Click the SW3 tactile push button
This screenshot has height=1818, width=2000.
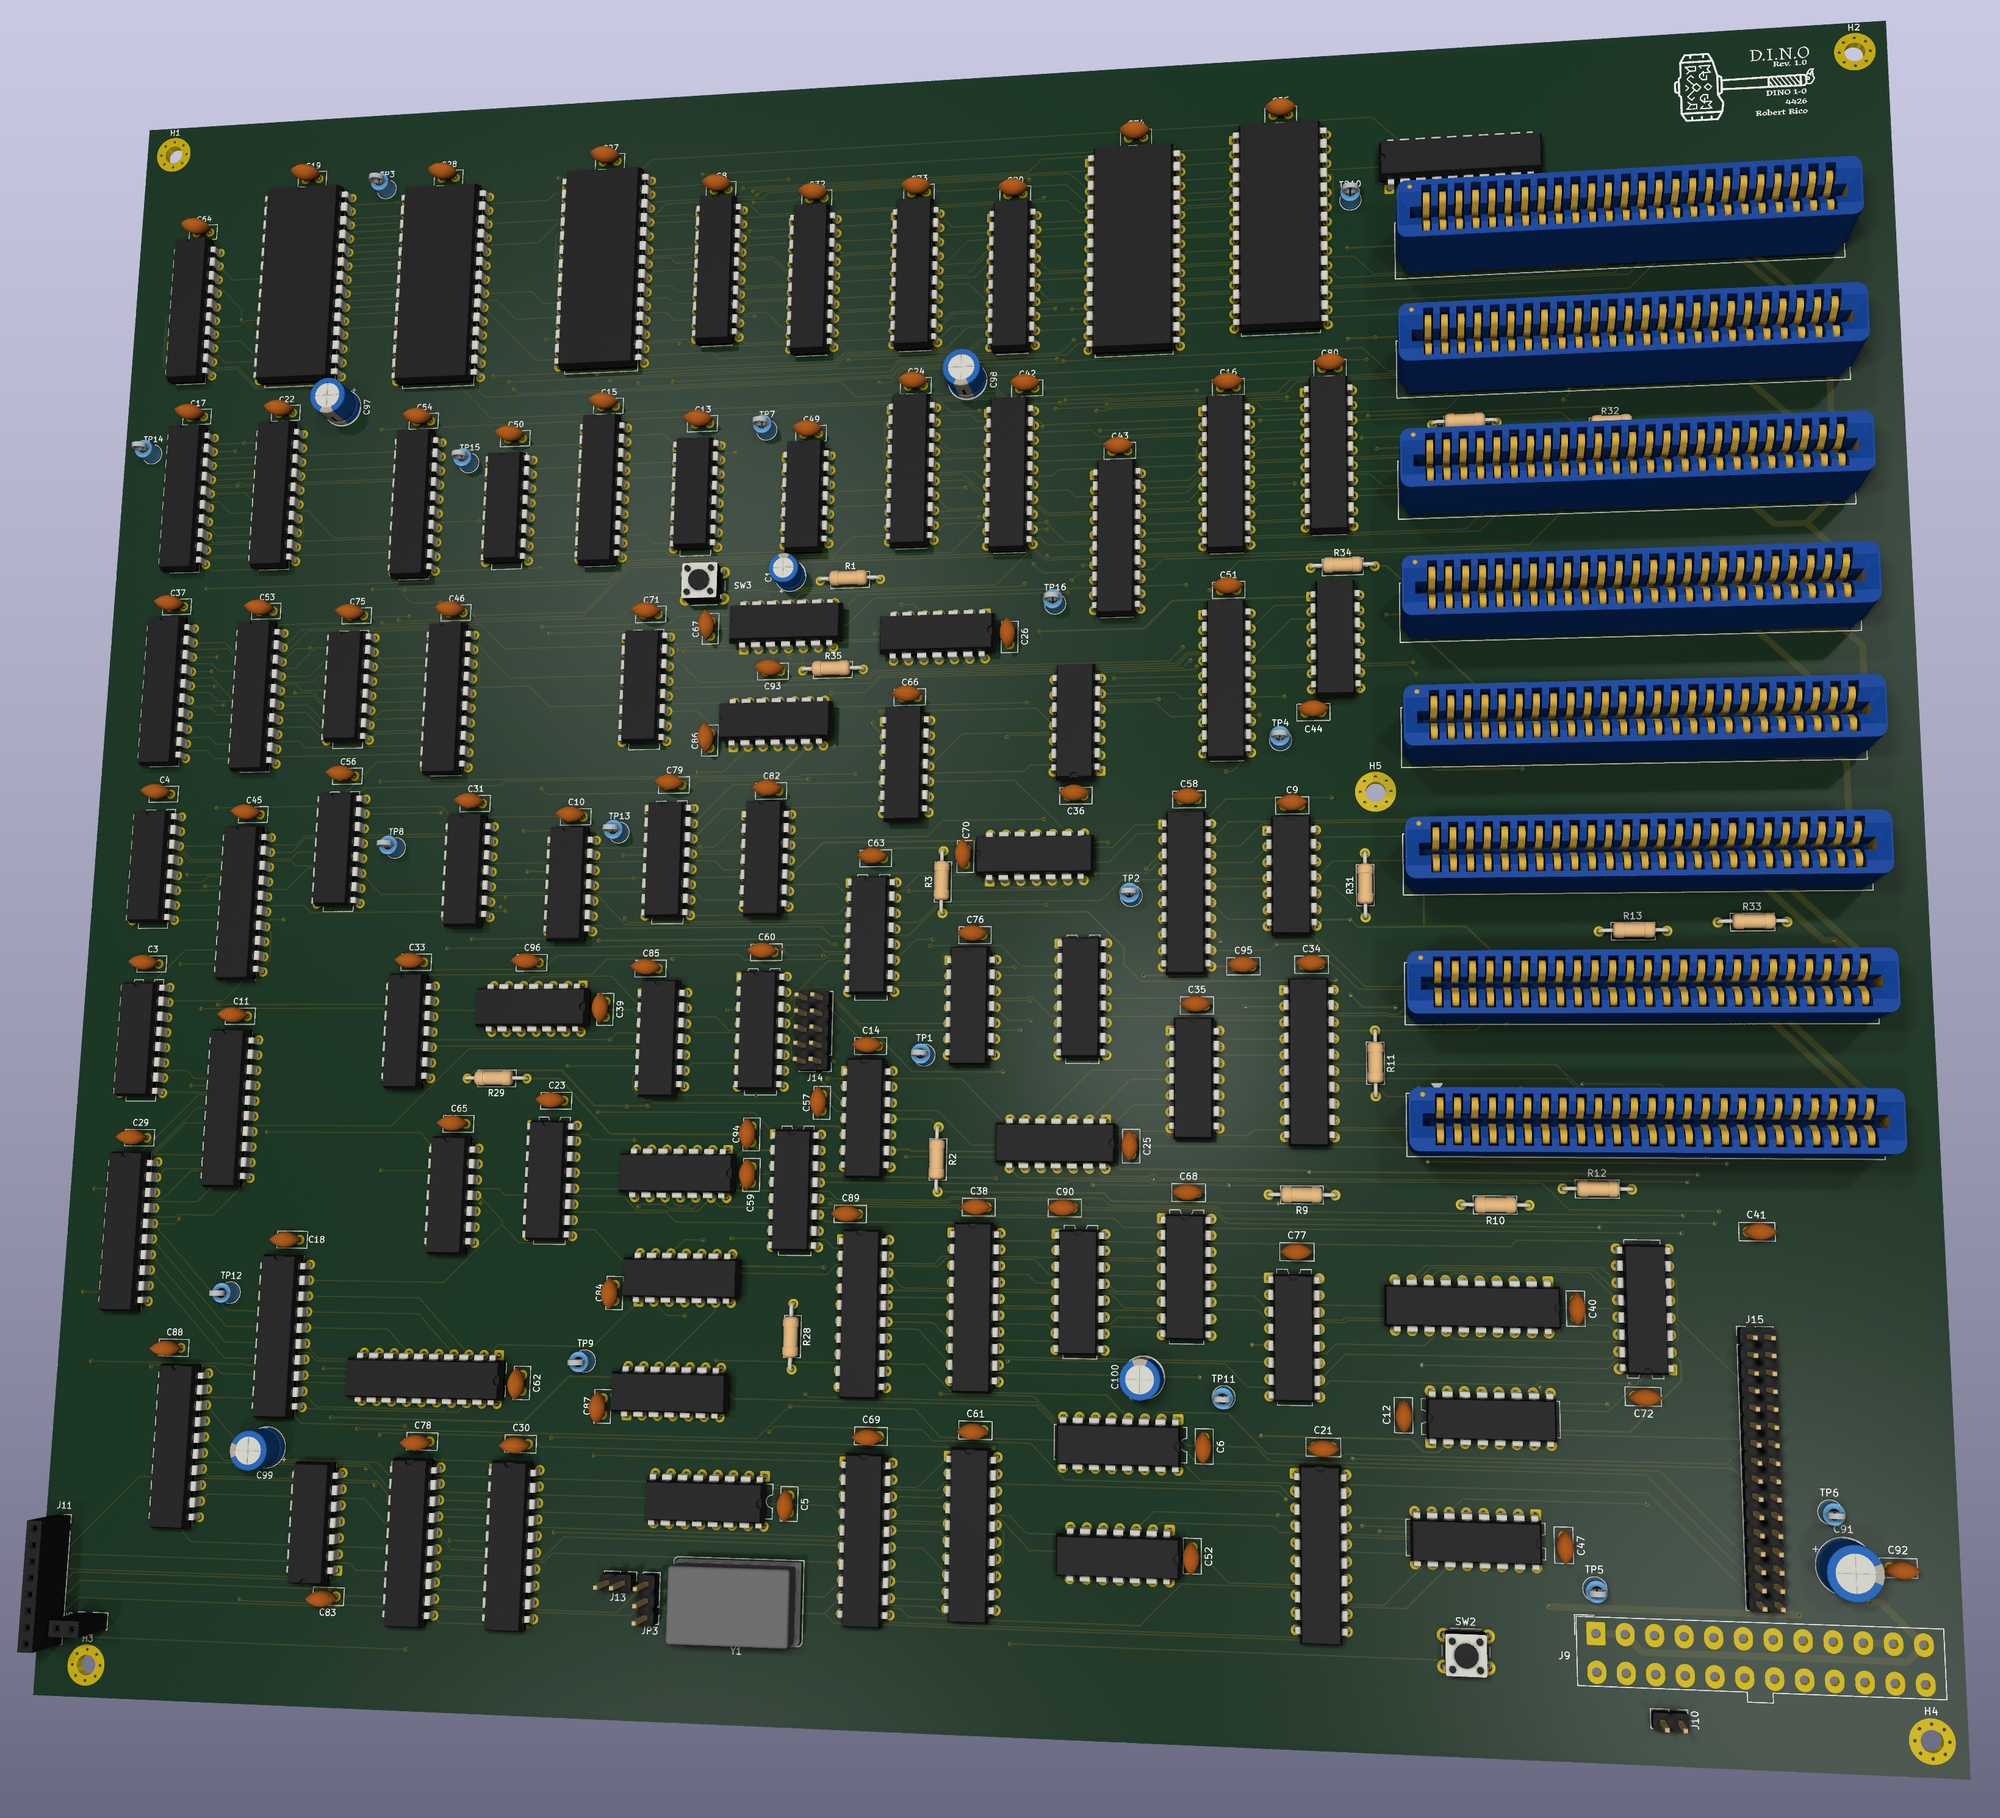tap(699, 581)
